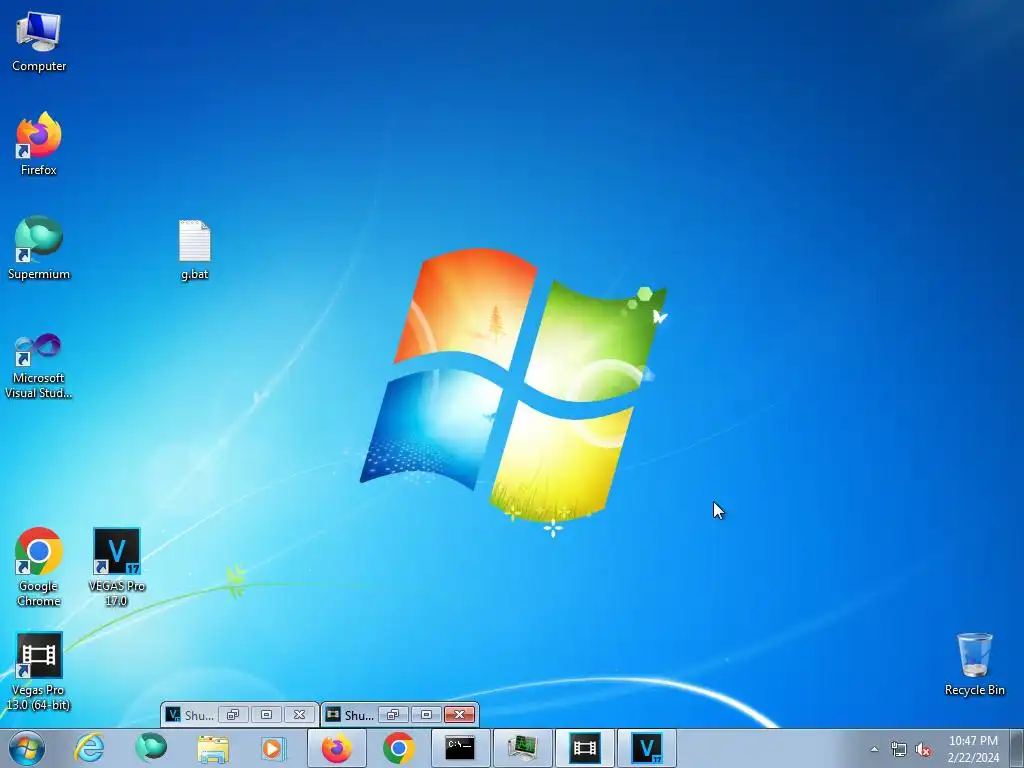Screen dimensions: 1024x768
Task: Switch to Task Manager taskbar button
Action: [x=522, y=748]
